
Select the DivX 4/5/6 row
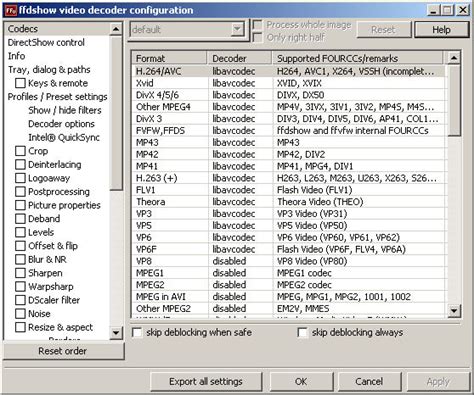click(288, 95)
